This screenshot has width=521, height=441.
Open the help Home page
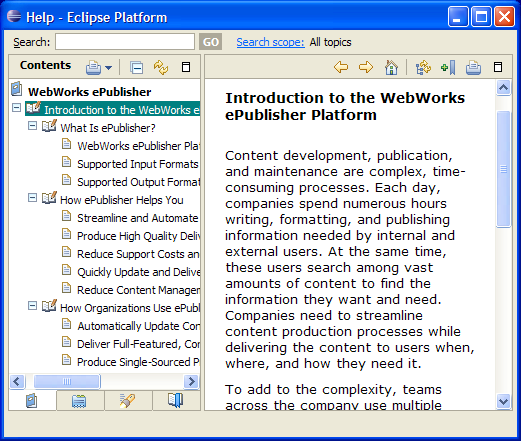click(391, 67)
